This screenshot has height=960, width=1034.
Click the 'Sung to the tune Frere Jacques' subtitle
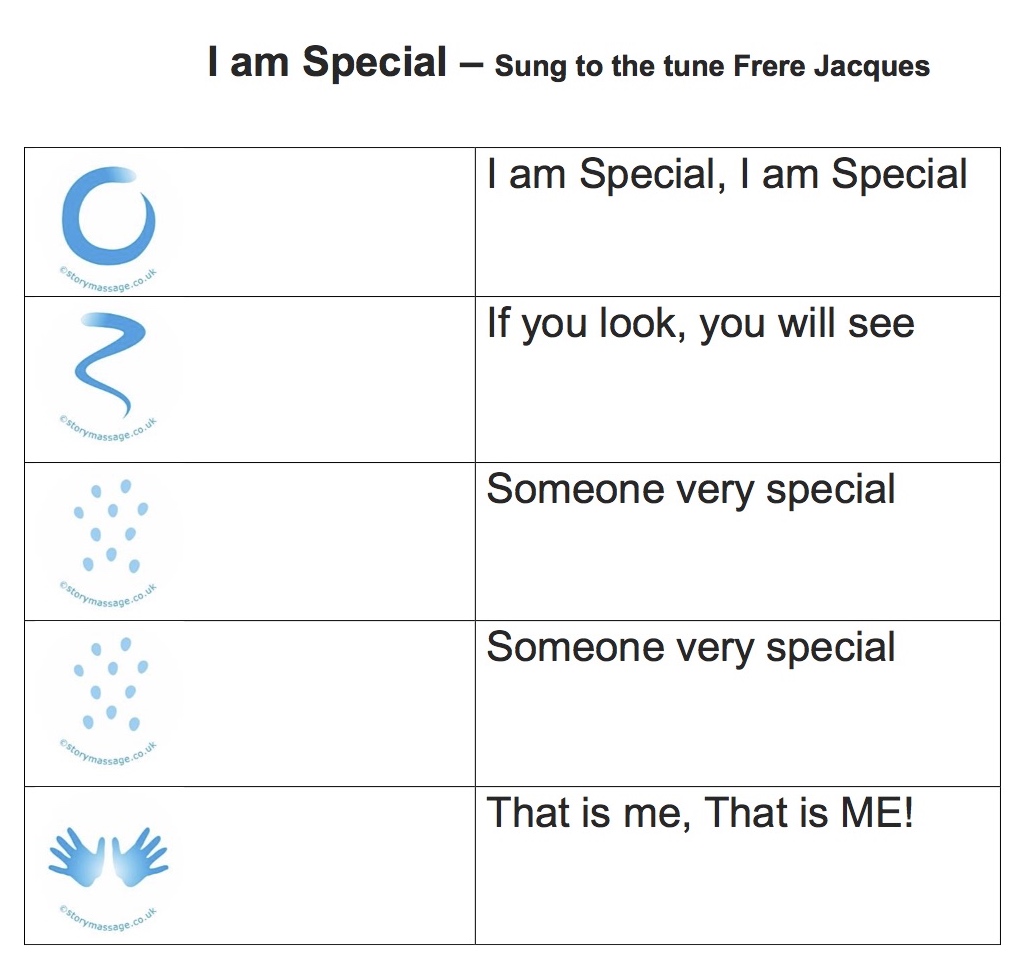coord(712,67)
